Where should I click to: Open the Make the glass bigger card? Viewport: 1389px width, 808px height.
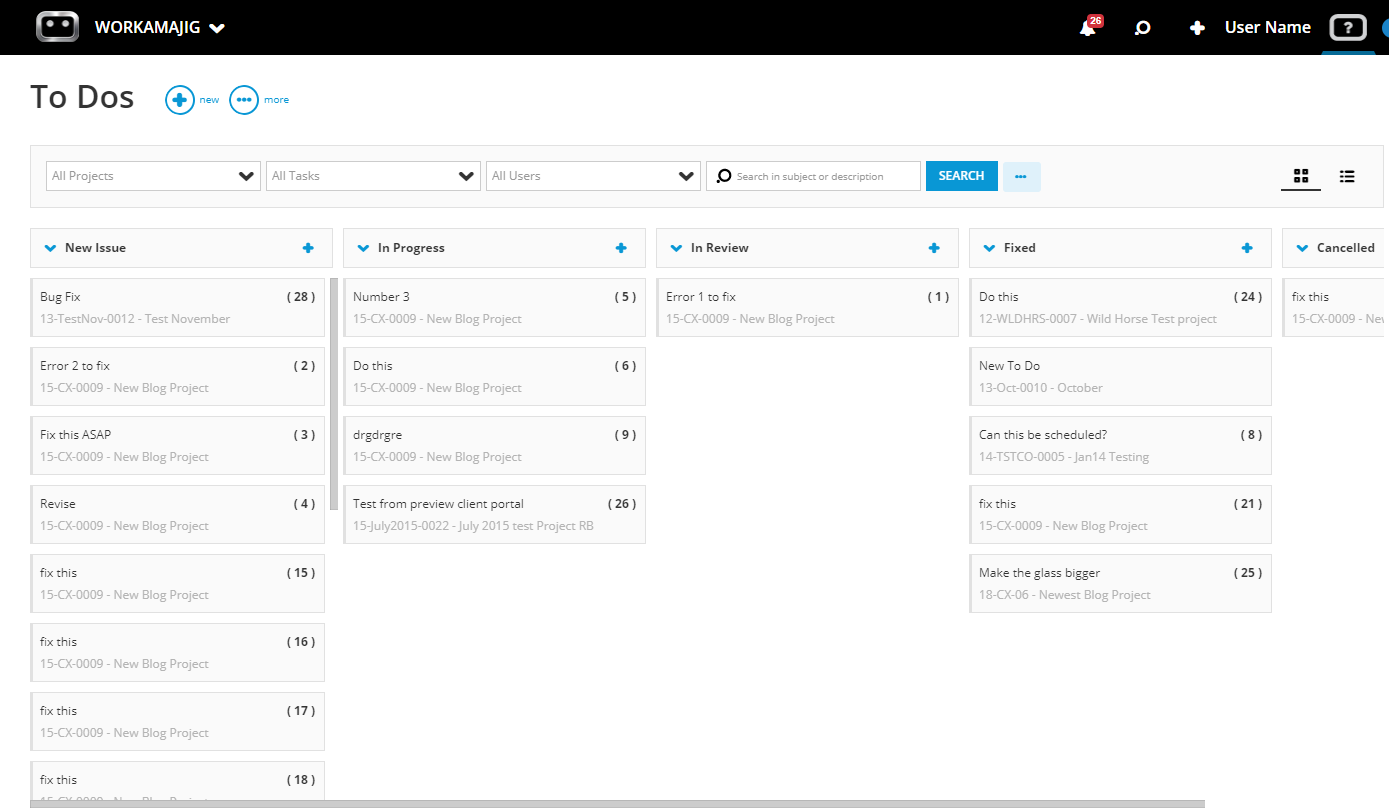(x=1120, y=583)
